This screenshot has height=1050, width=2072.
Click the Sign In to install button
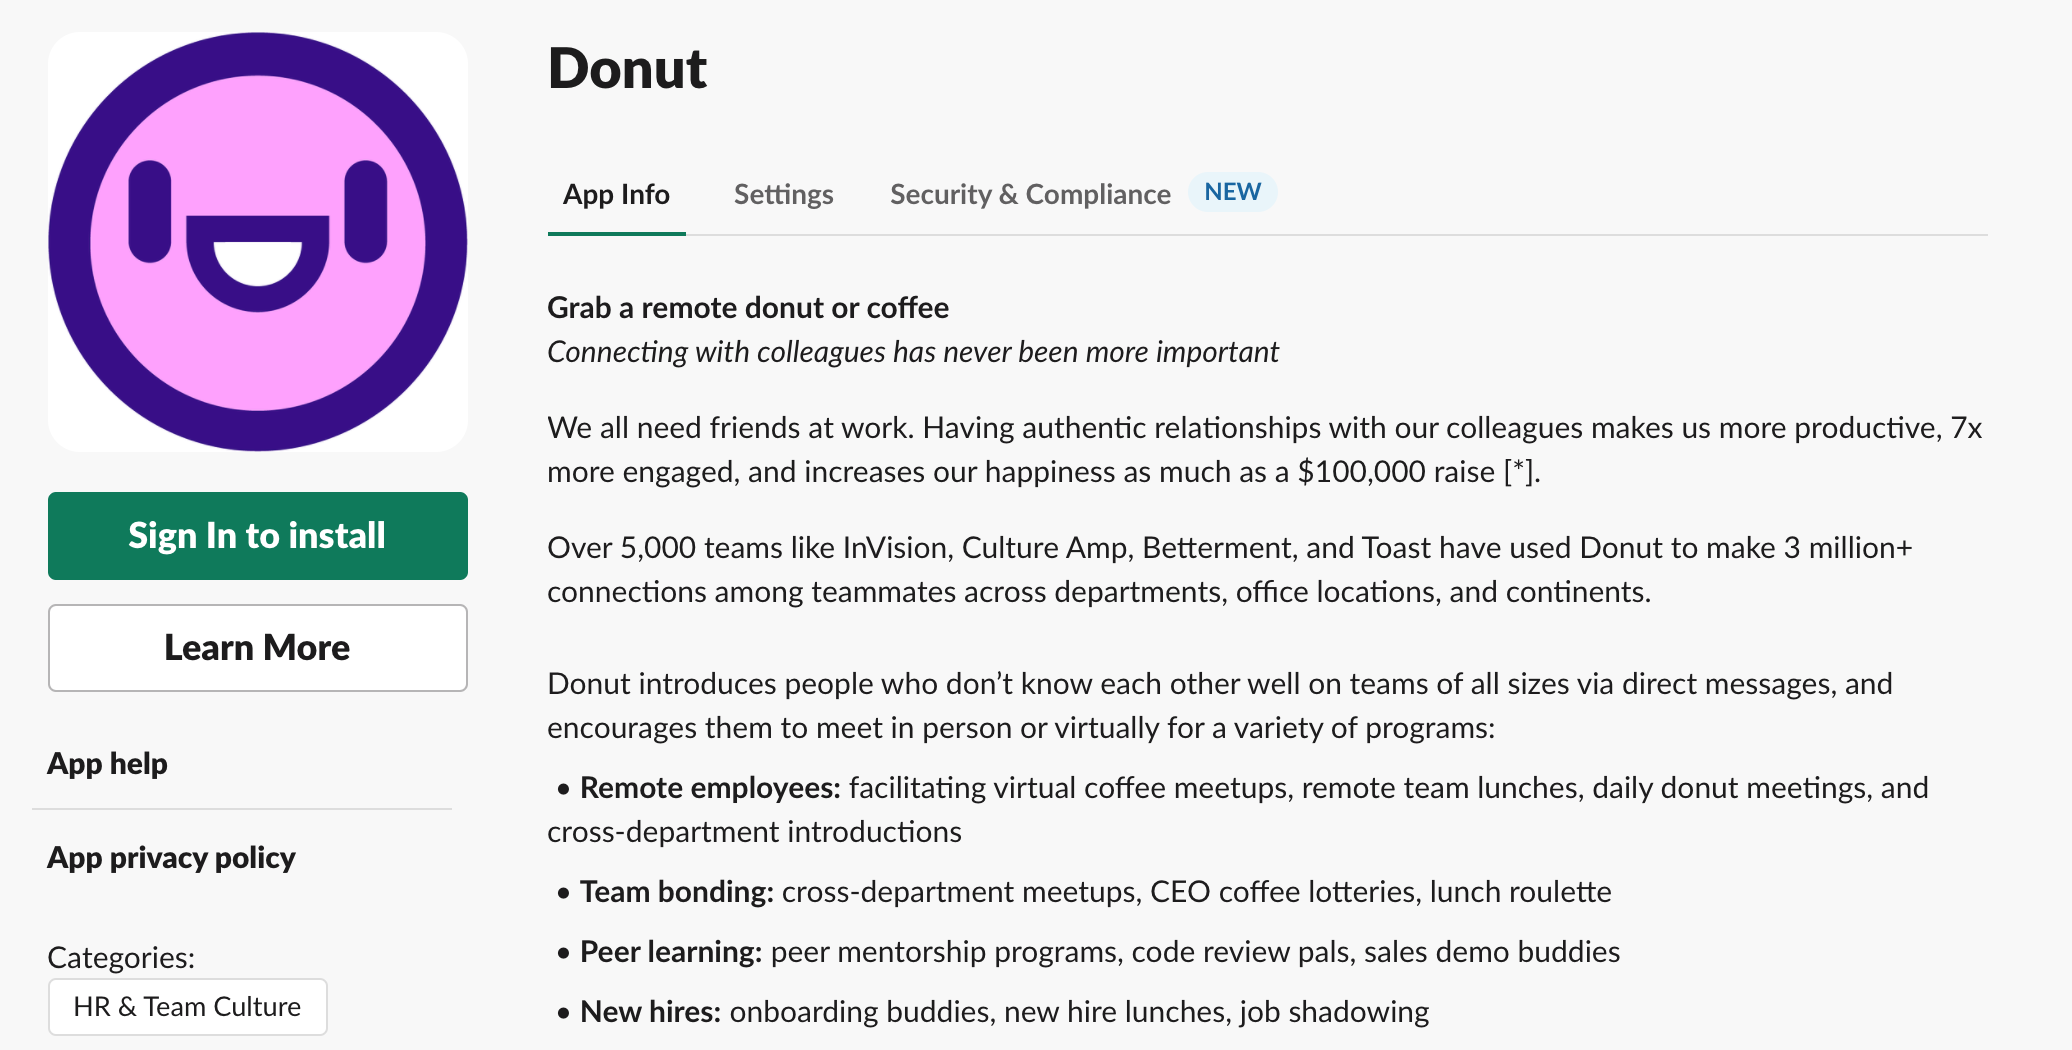click(x=258, y=536)
